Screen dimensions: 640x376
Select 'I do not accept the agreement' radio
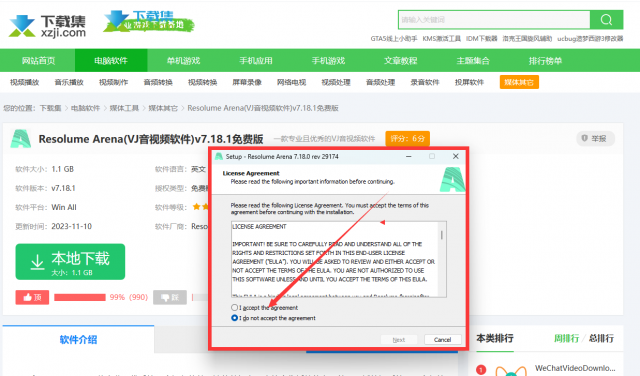pos(234,318)
